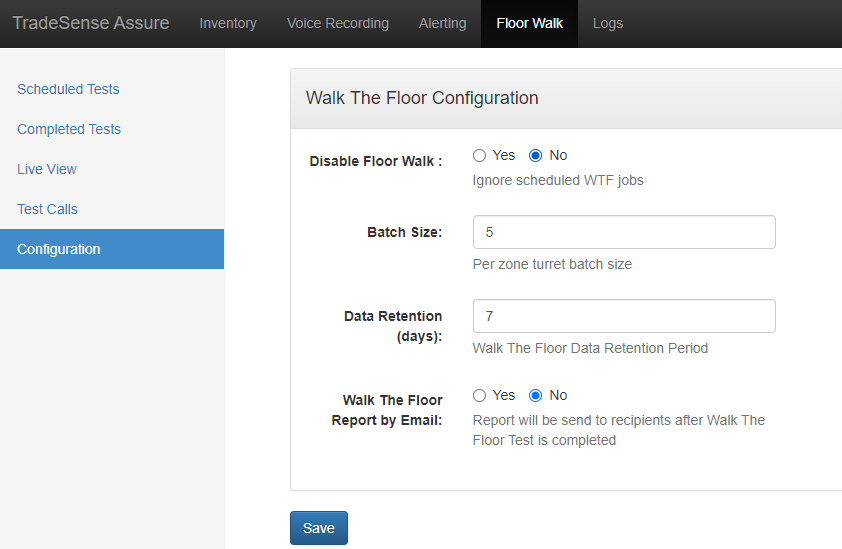Click the 'Per zone turret batch size' text
Image resolution: width=842 pixels, height=549 pixels.
tap(552, 264)
